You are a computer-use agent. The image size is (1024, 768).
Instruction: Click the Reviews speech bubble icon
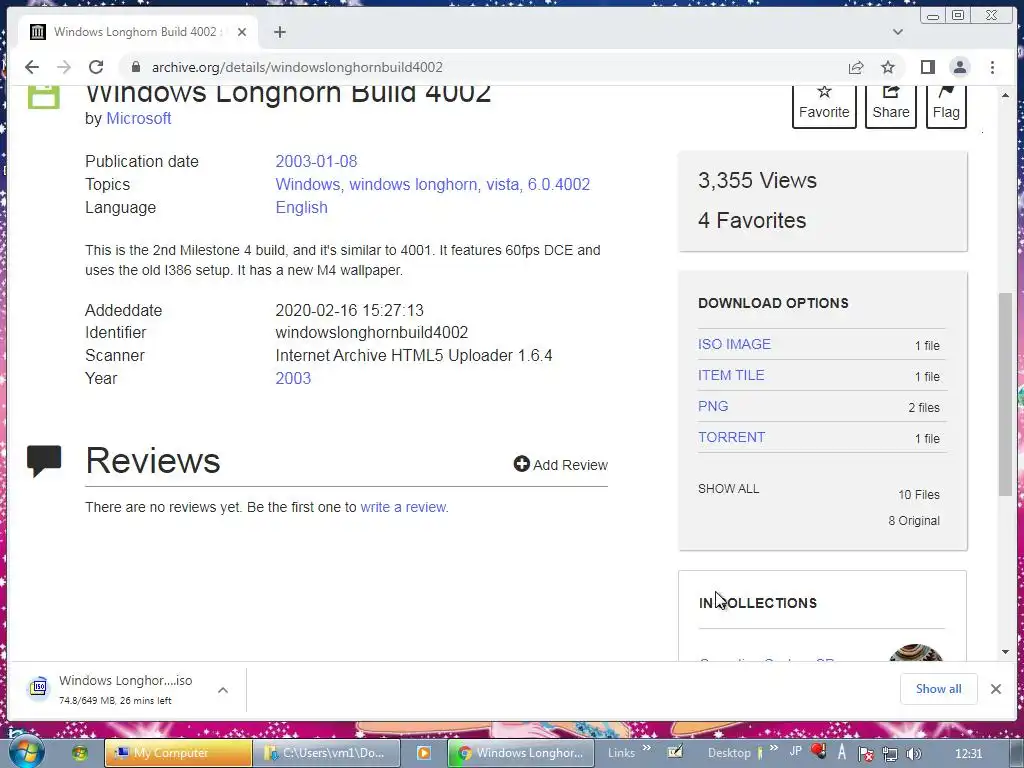point(44,460)
